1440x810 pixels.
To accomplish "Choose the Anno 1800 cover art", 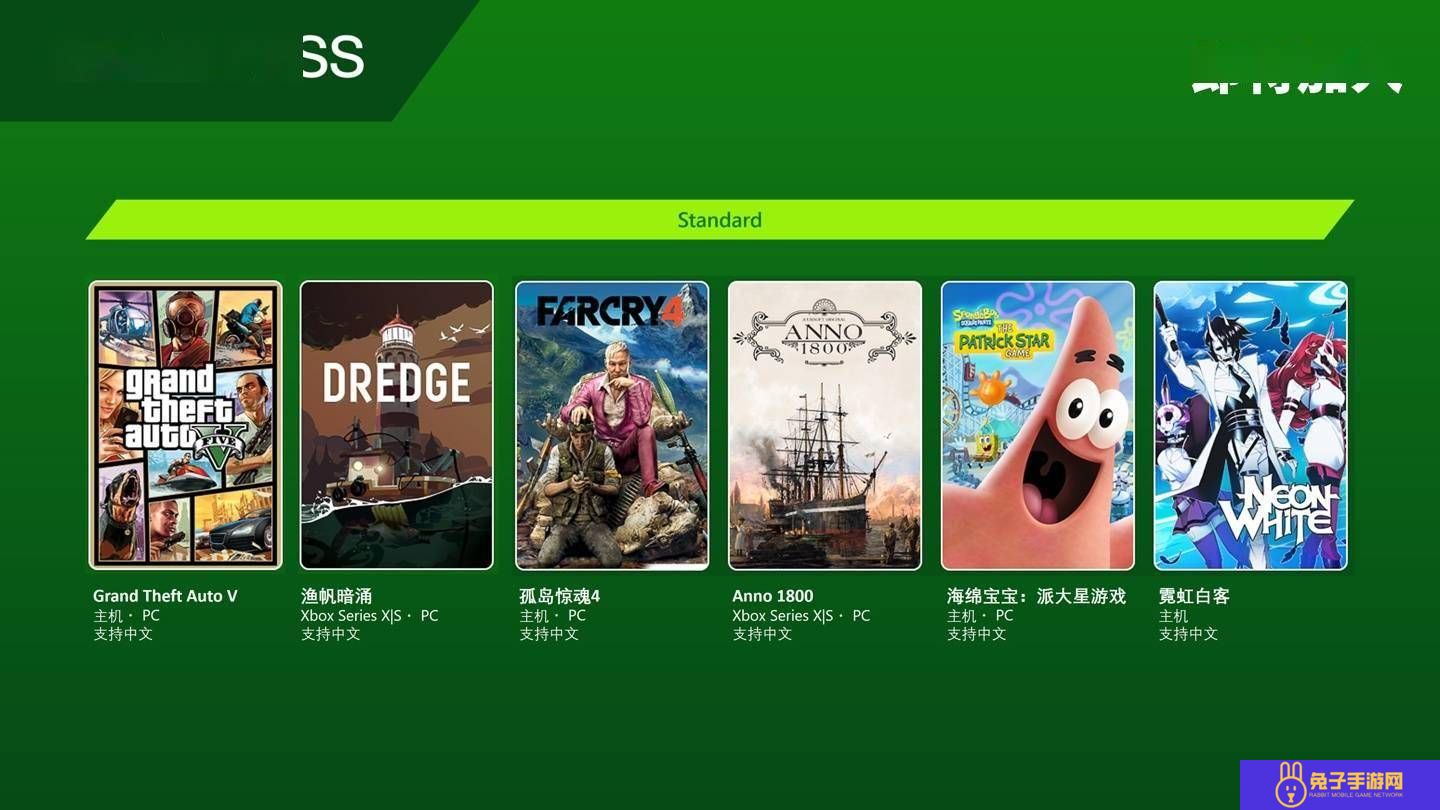I will 825,425.
